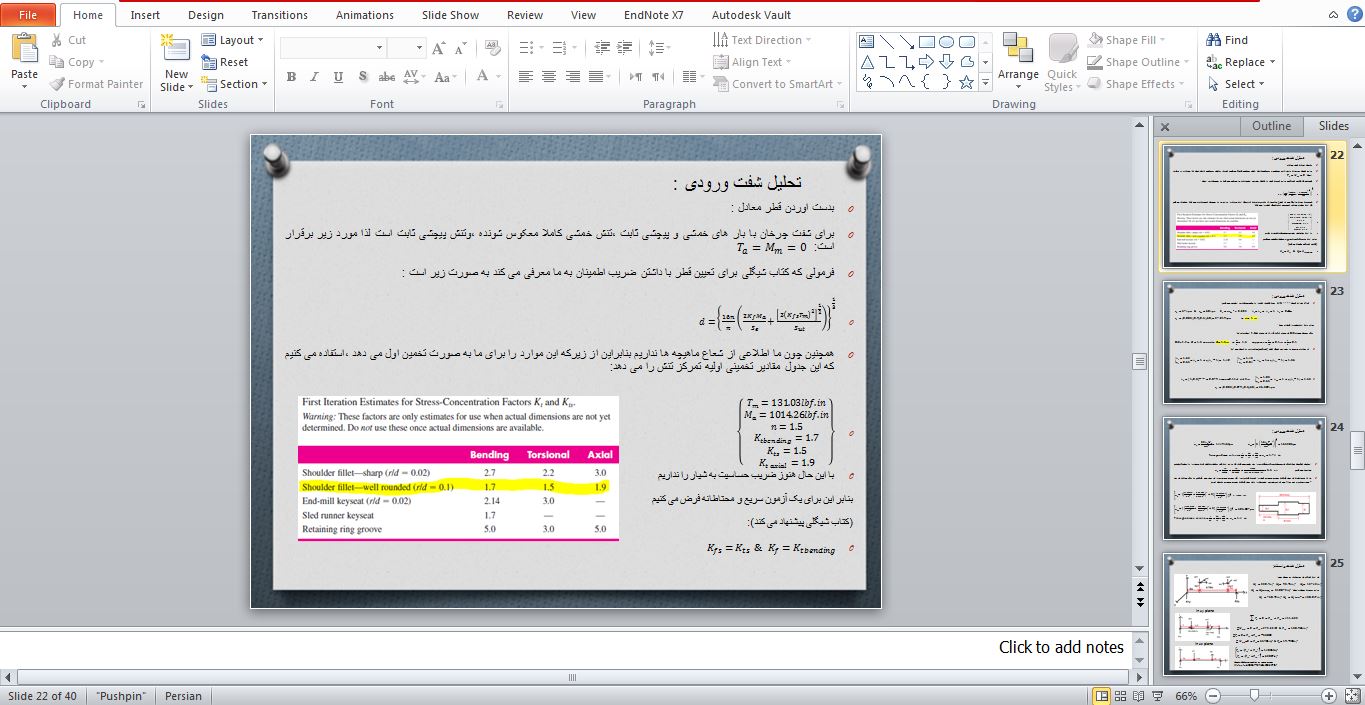Image resolution: width=1365 pixels, height=705 pixels.
Task: Open the Arrange dropdown
Action: (x=1018, y=62)
